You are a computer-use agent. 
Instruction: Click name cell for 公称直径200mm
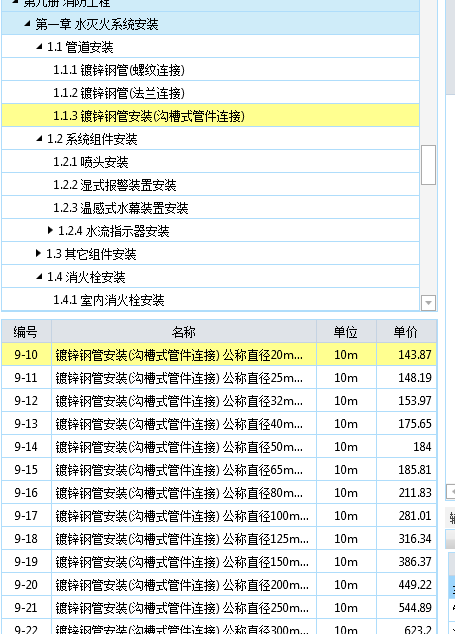[x=184, y=585]
